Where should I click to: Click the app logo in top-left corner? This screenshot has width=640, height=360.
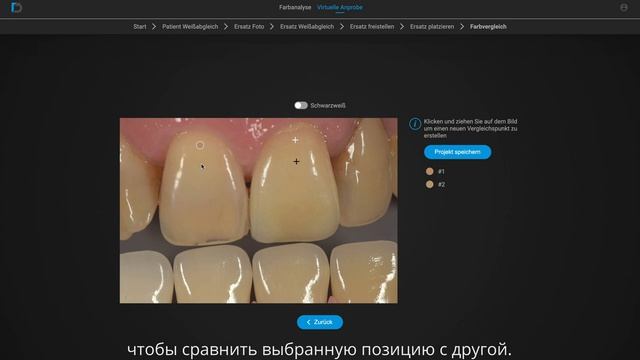click(x=16, y=7)
